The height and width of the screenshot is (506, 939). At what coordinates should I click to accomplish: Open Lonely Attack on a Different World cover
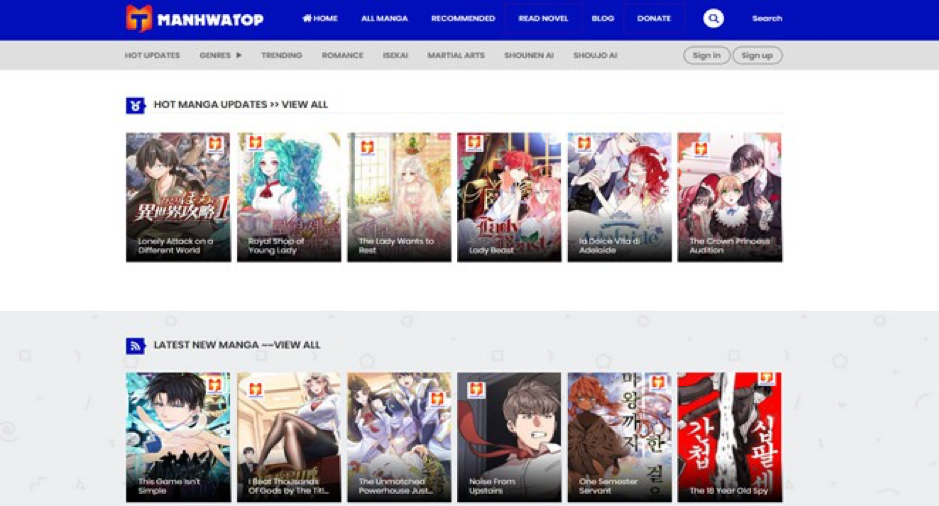point(178,197)
